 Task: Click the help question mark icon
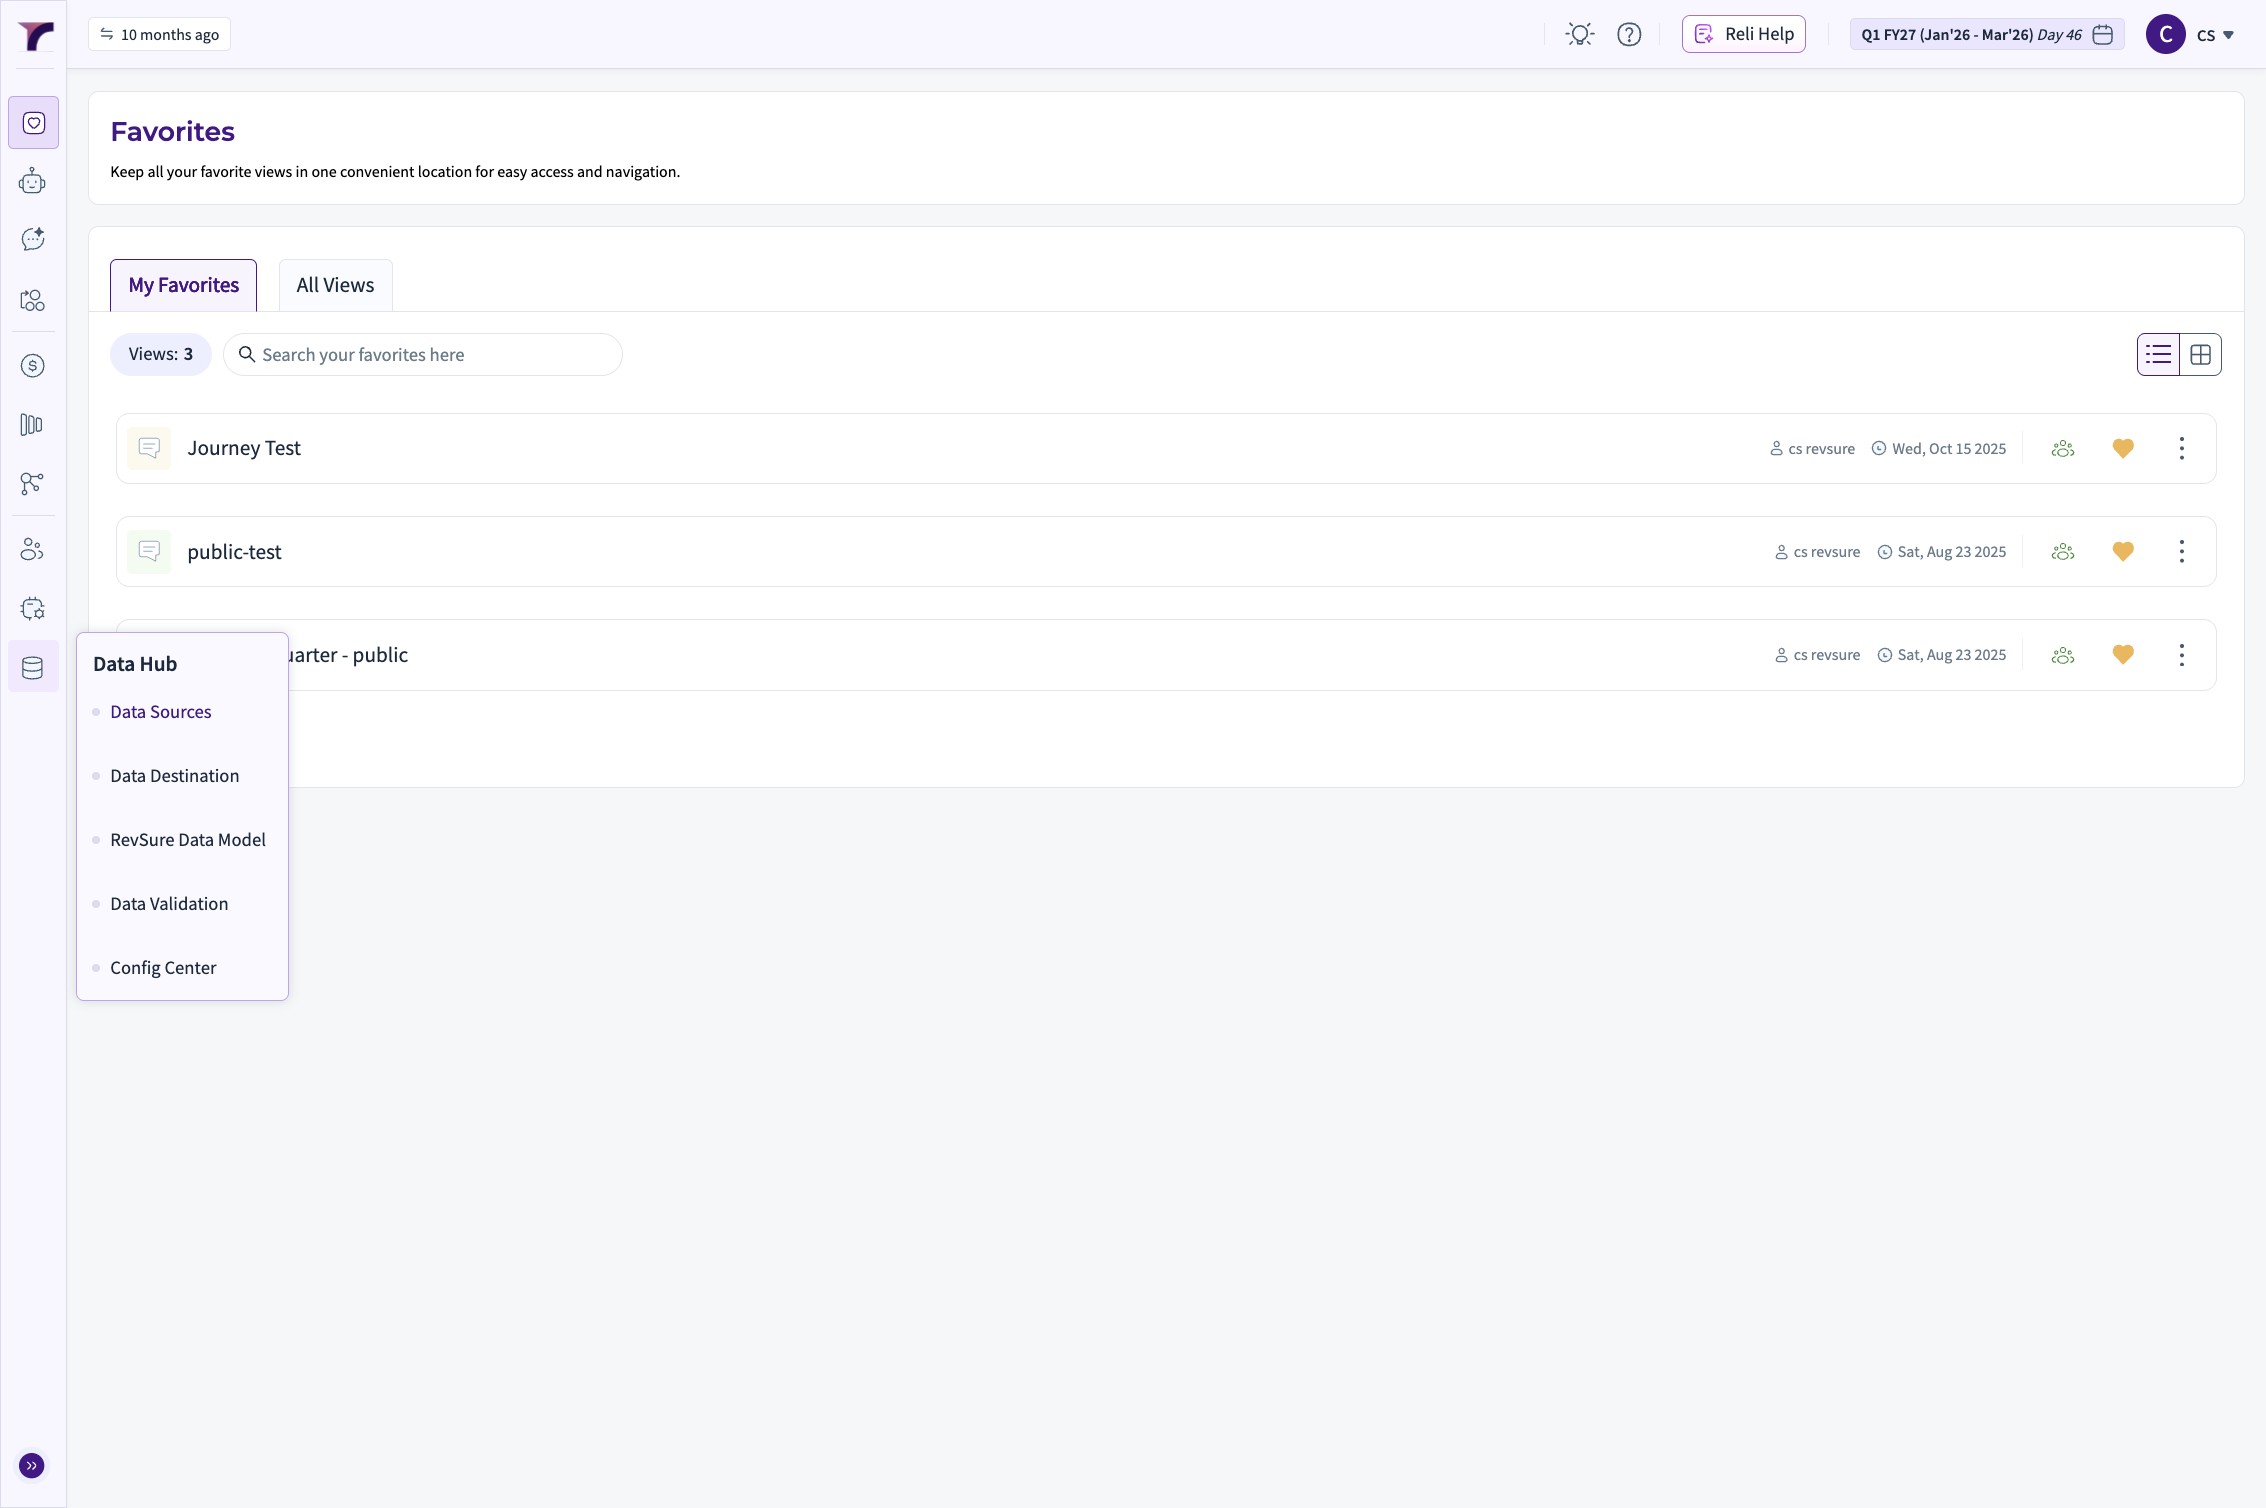point(1629,35)
